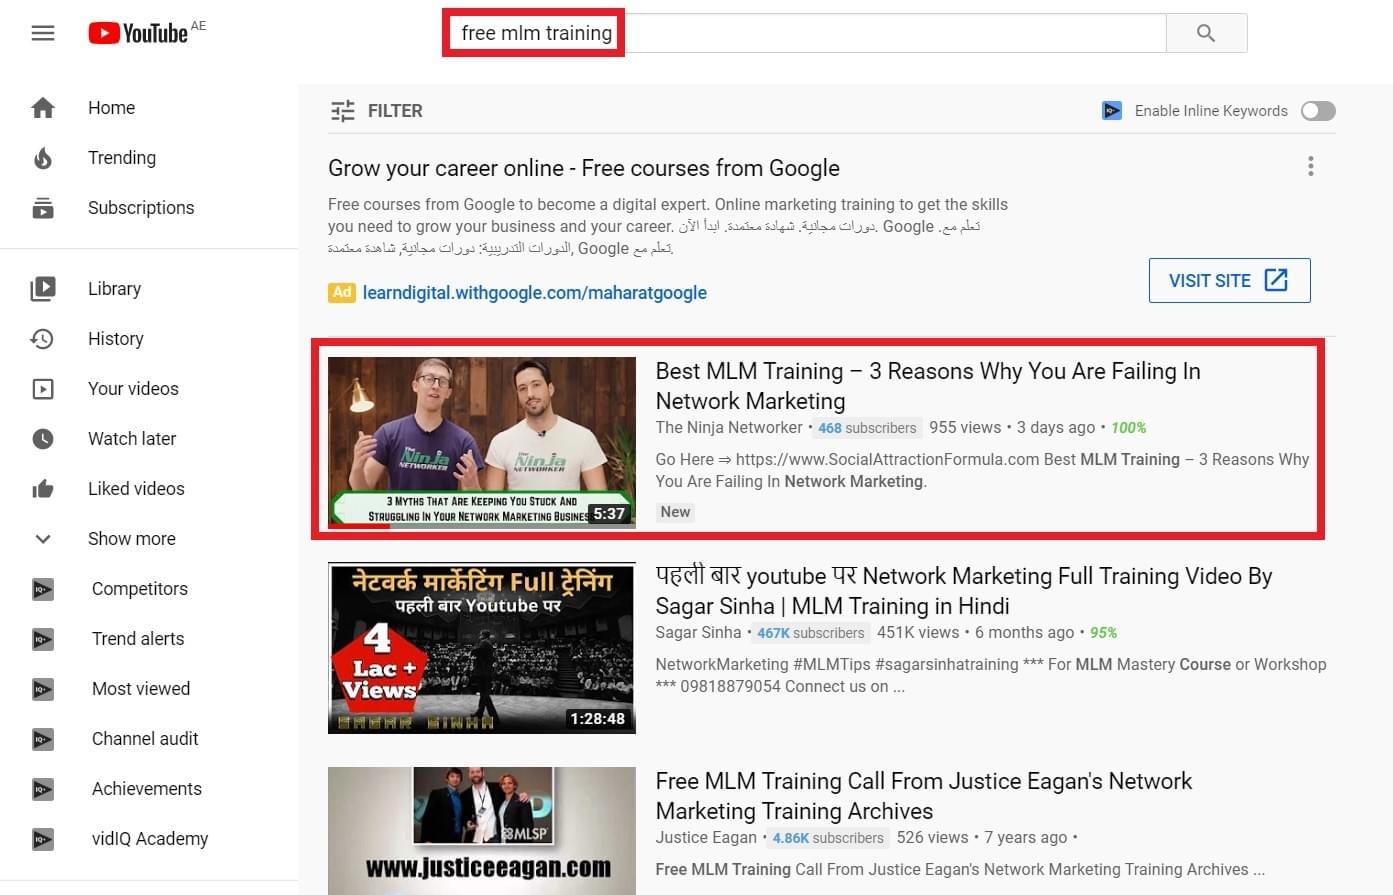
Task: Open the Best MLM Training video title
Action: 928,386
